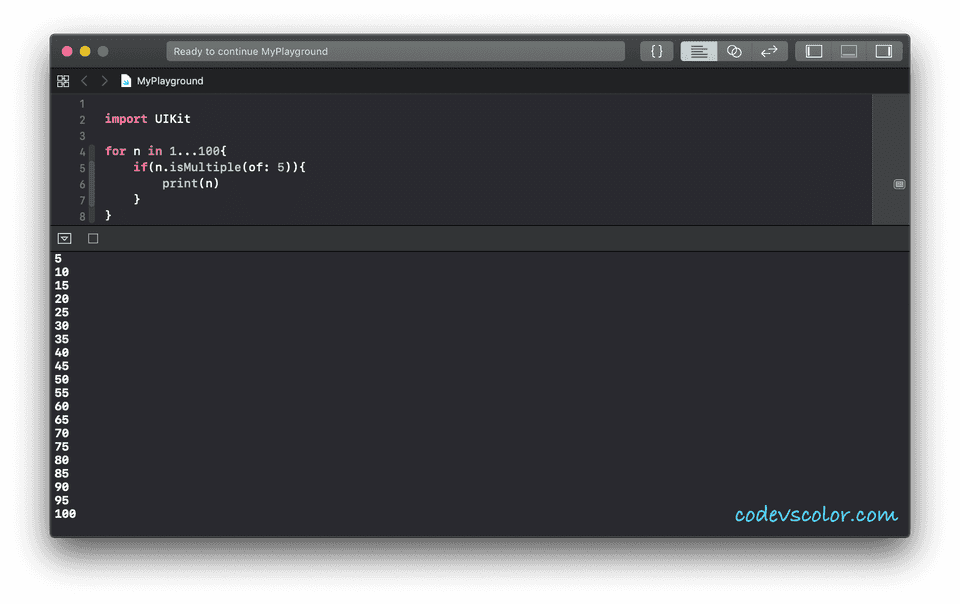Click the Ready to continue MyPlayground status field
This screenshot has width=960, height=604.
pos(396,51)
